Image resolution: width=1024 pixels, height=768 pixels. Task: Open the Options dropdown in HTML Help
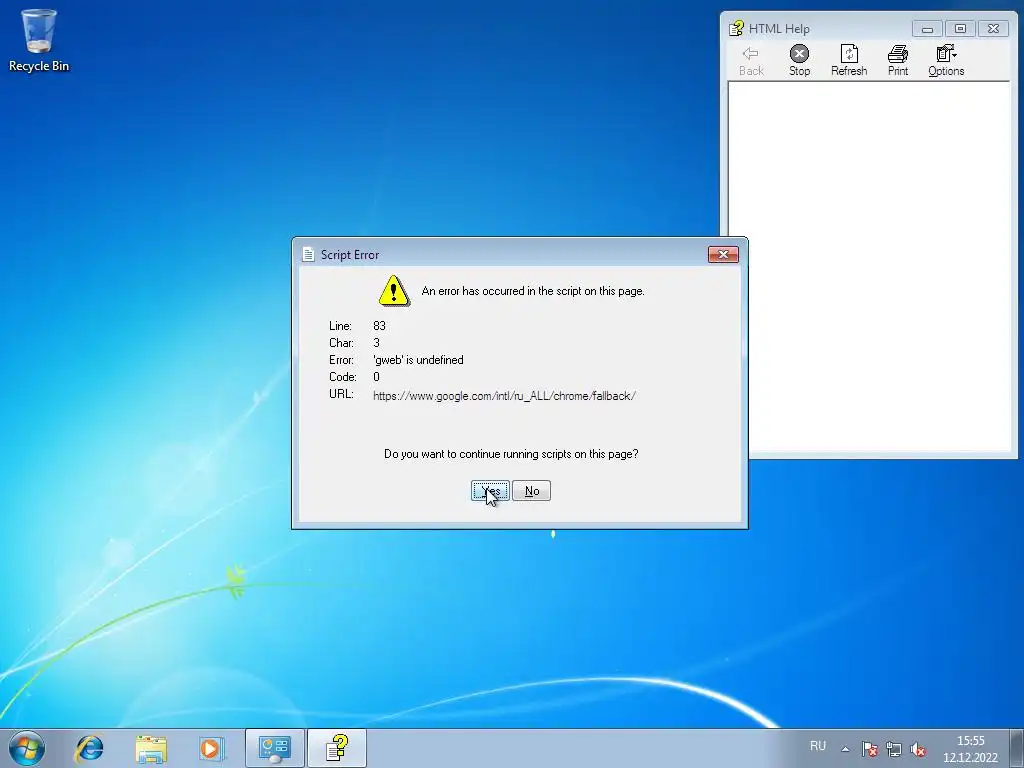click(946, 61)
